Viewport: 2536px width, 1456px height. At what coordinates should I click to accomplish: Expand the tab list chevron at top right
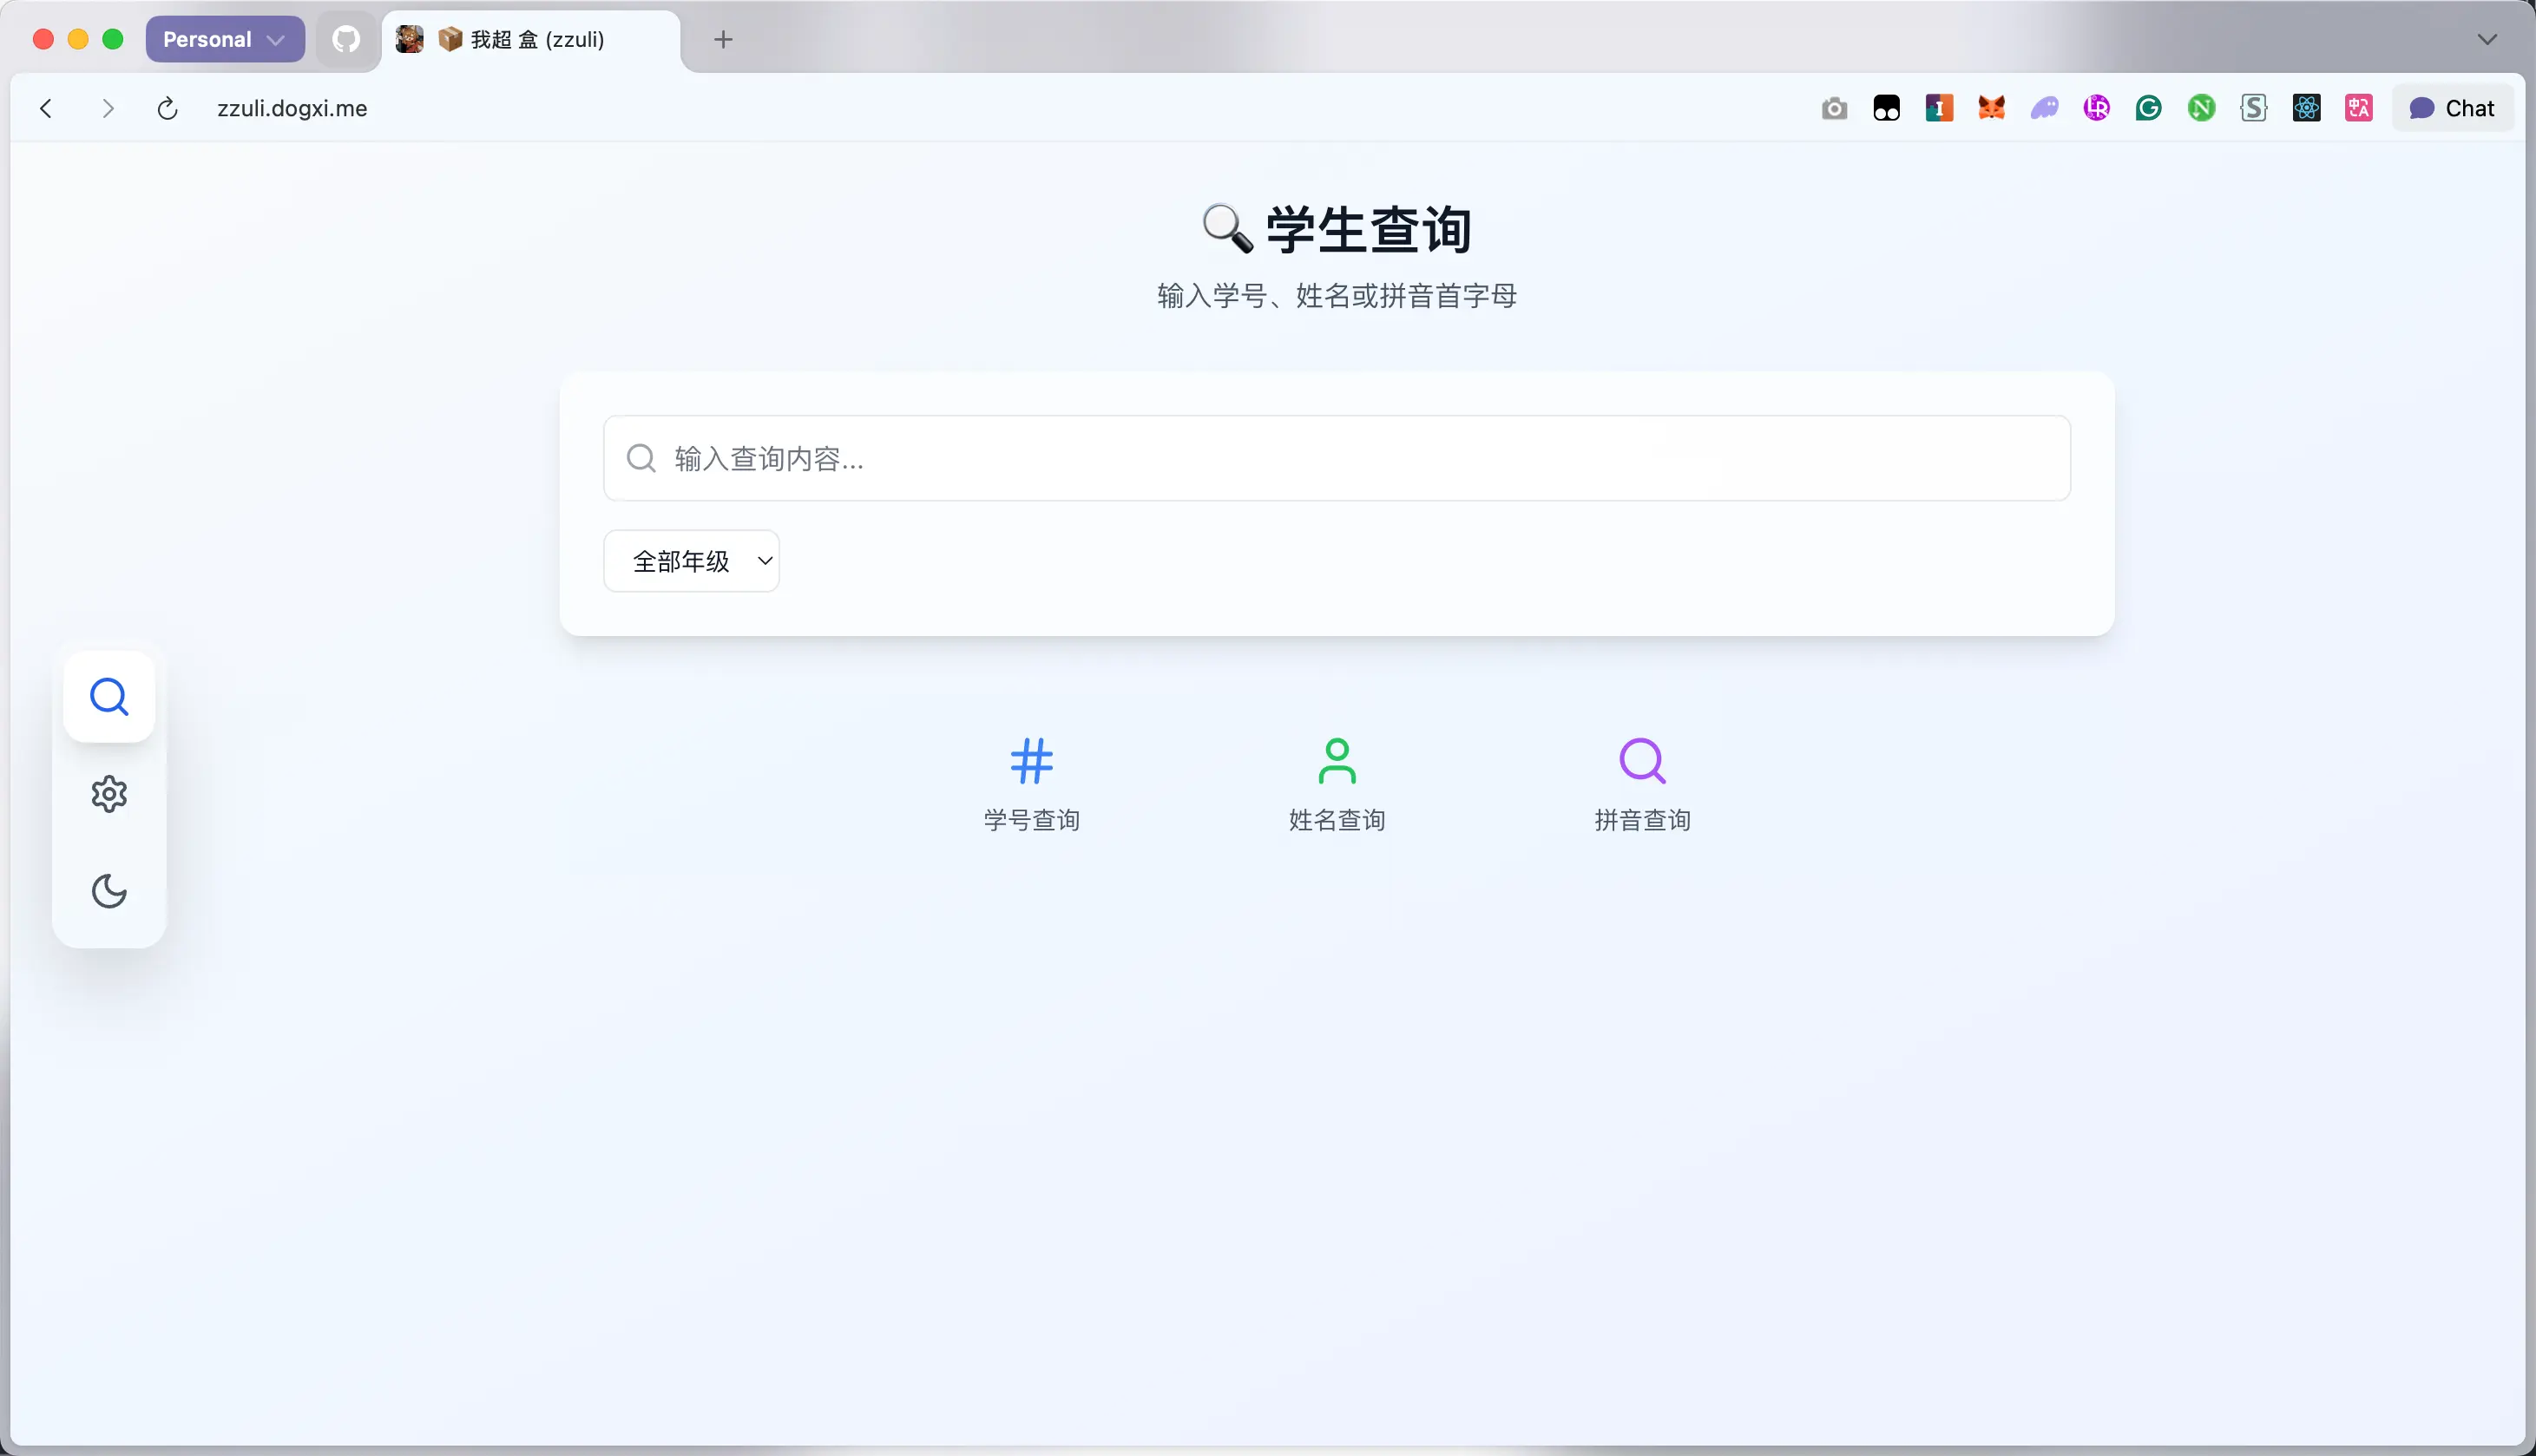pos(2487,39)
